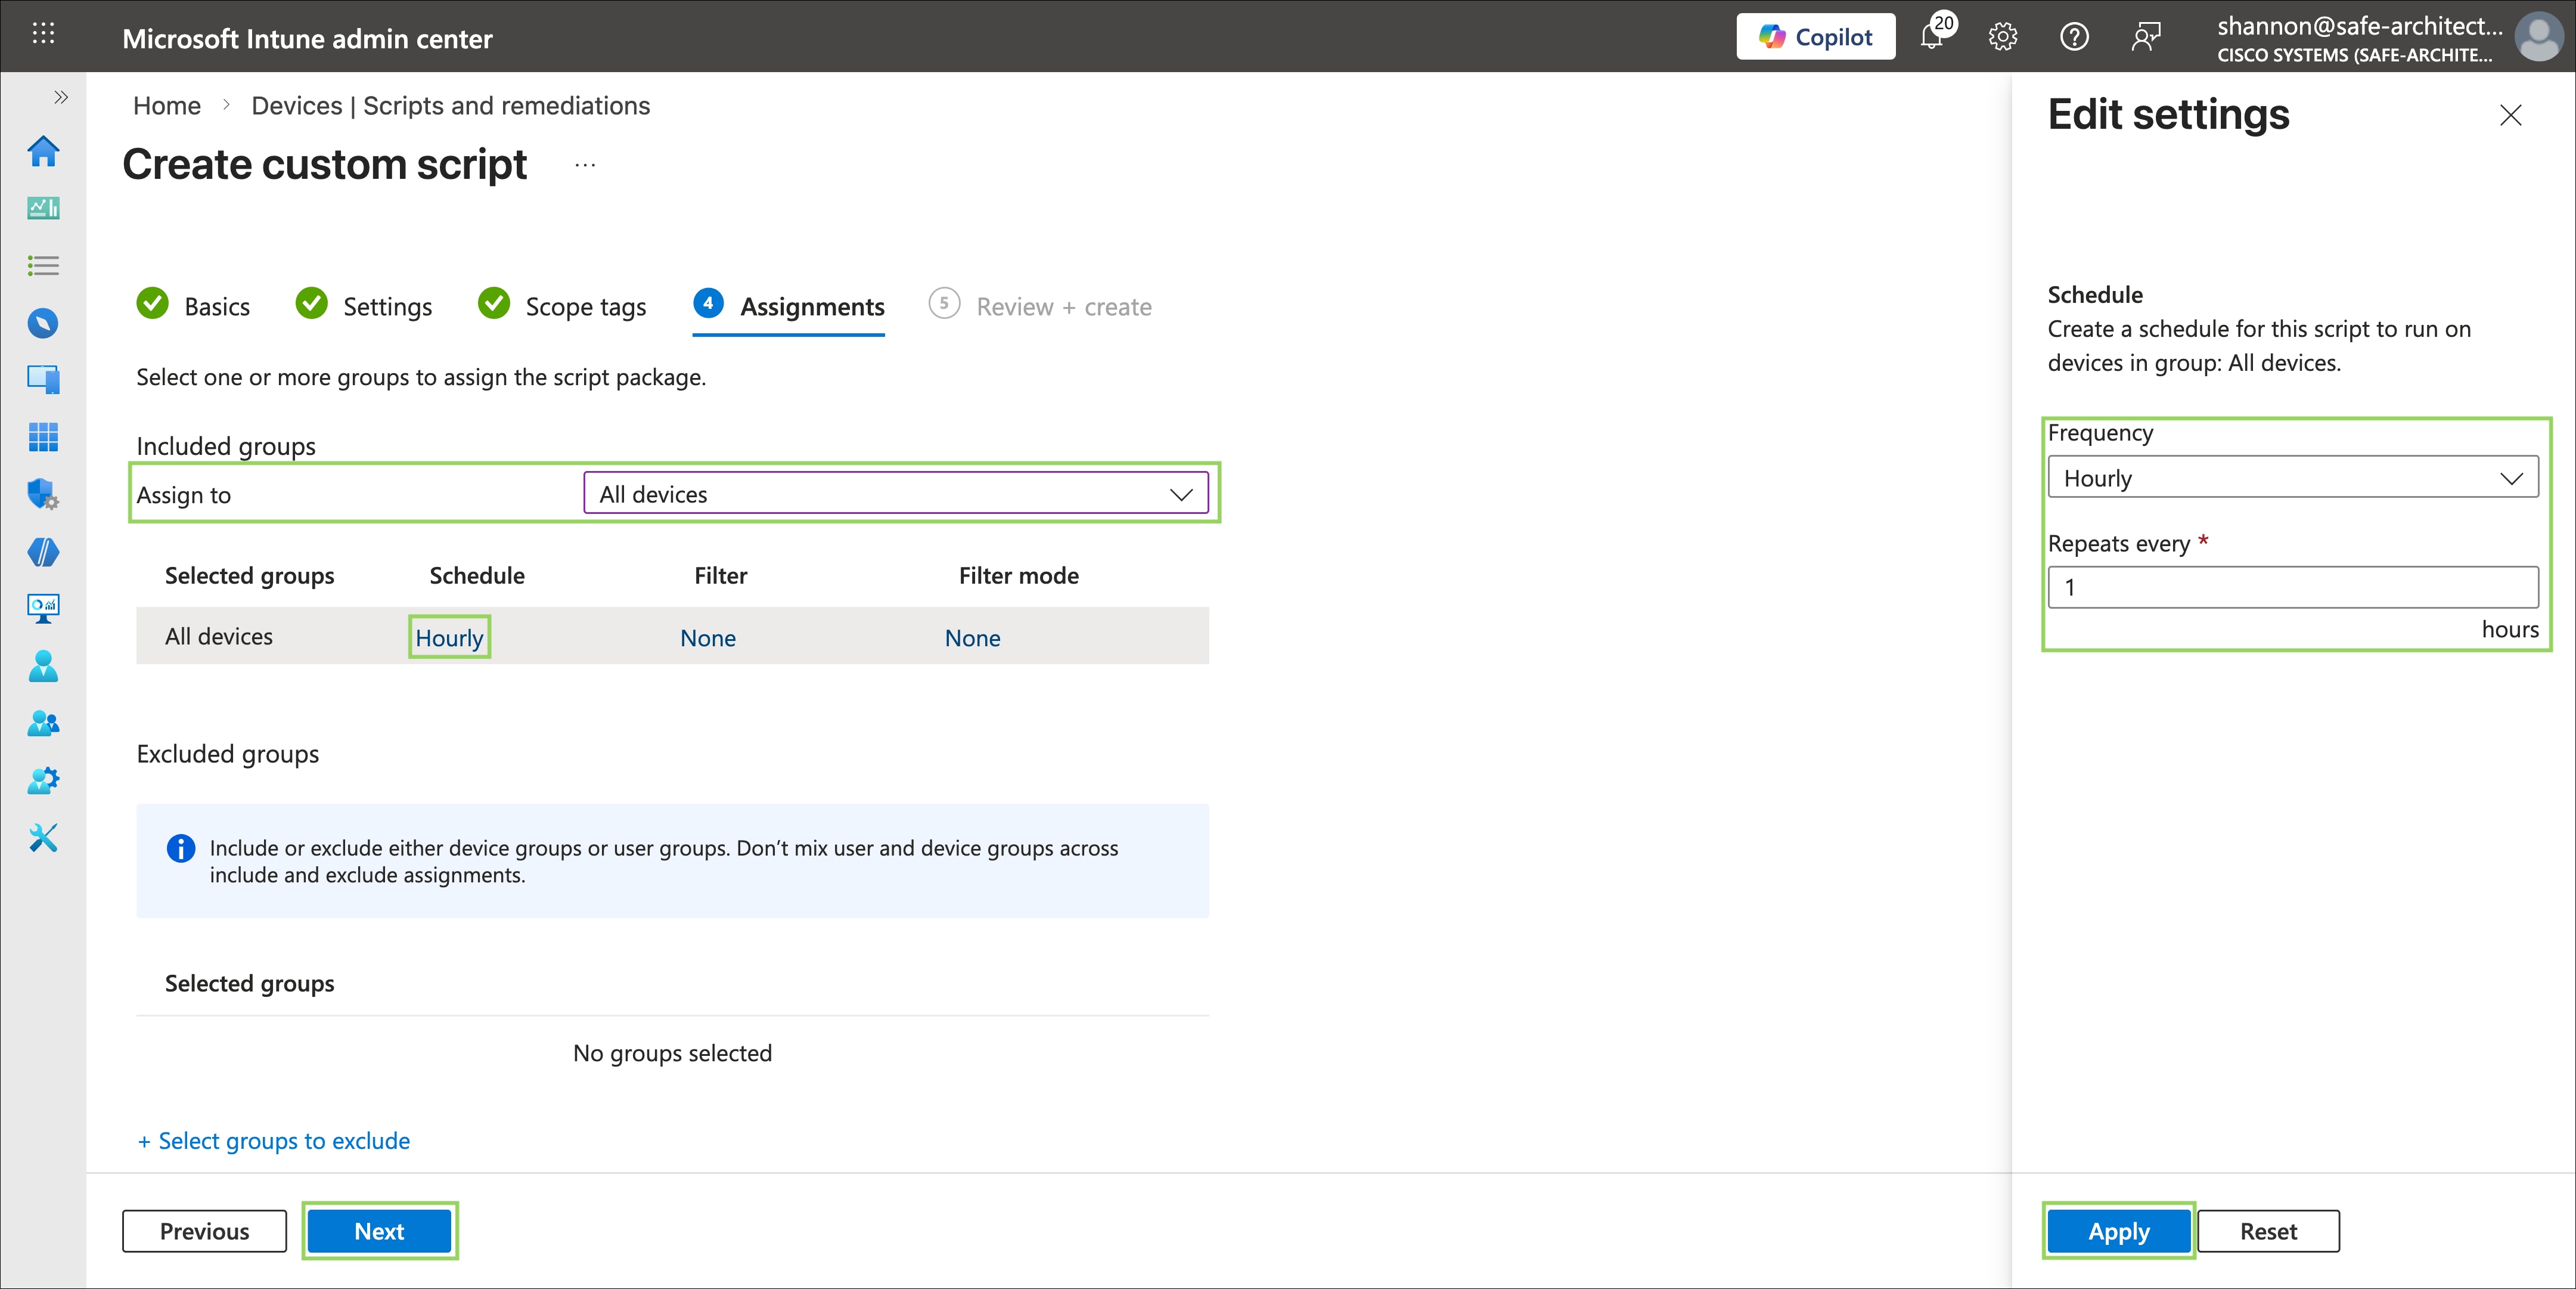Click the info icon in the notice
This screenshot has width=2576, height=1289.
coord(180,848)
